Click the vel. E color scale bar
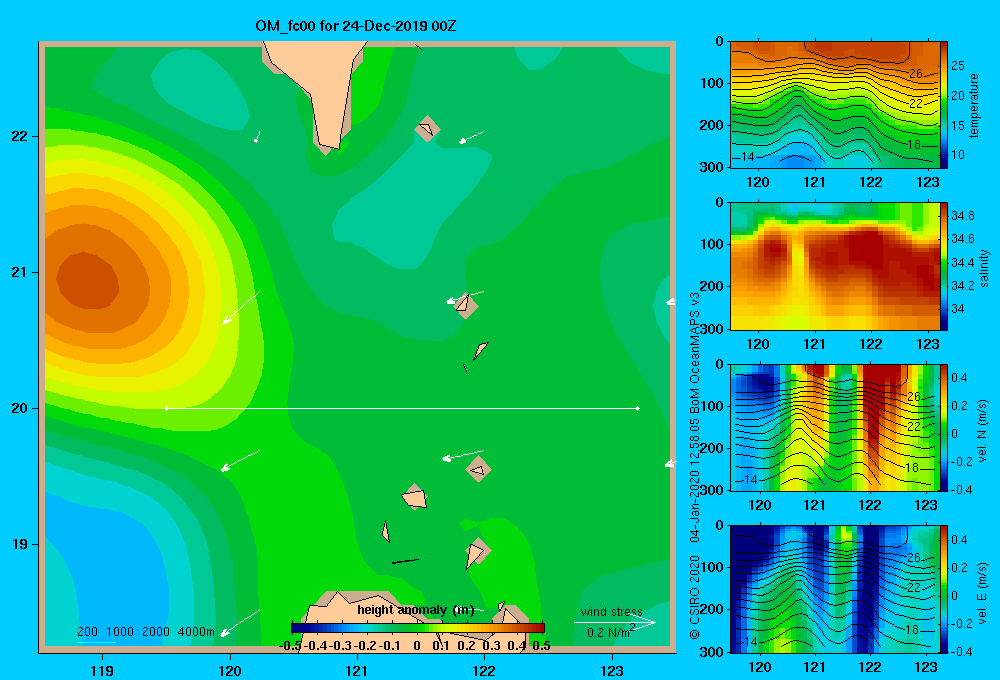 tap(944, 589)
